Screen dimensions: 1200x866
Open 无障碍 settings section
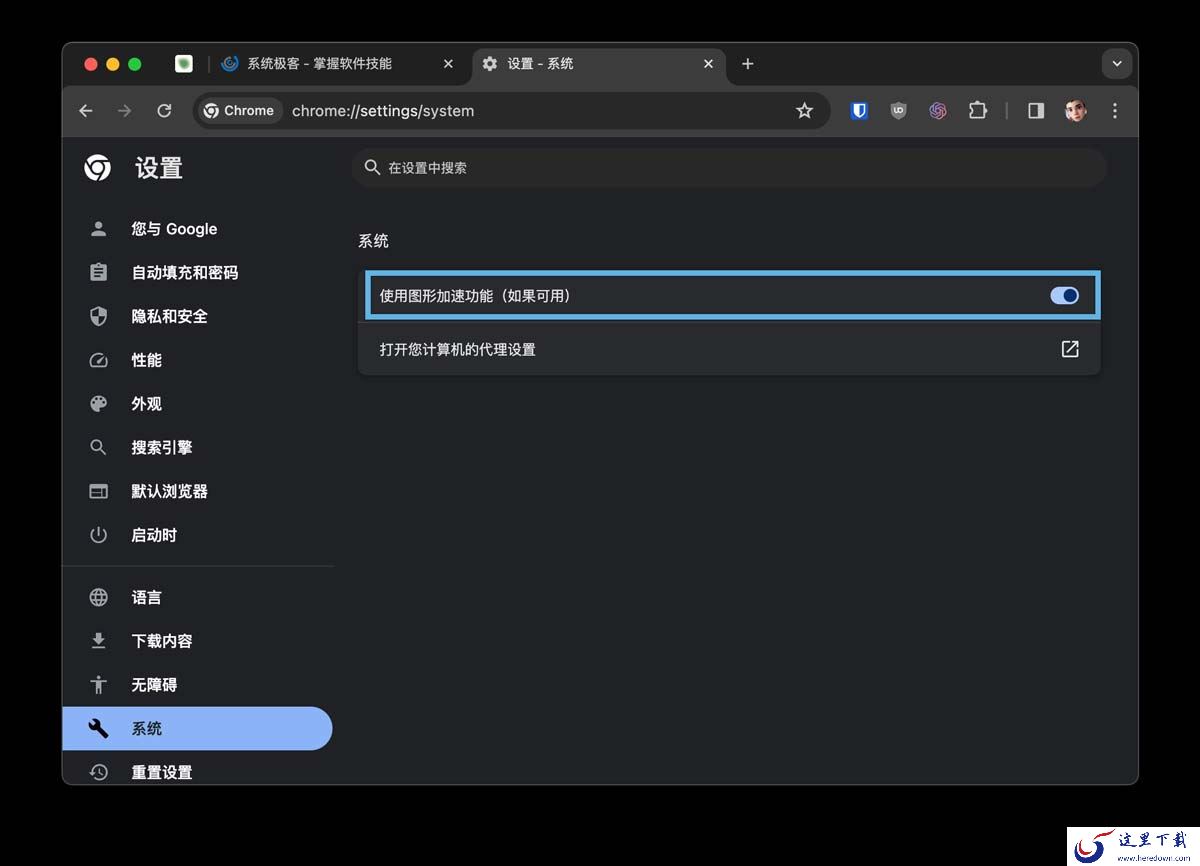click(197, 685)
